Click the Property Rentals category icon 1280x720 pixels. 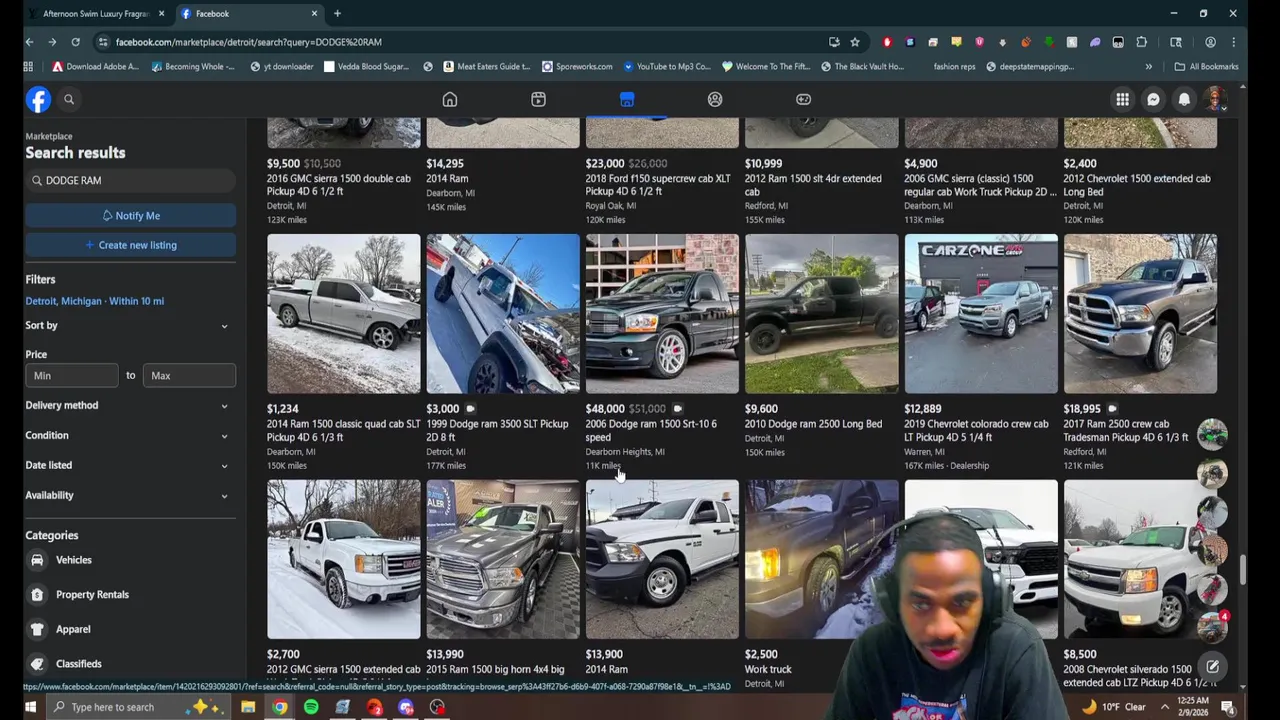tap(37, 594)
